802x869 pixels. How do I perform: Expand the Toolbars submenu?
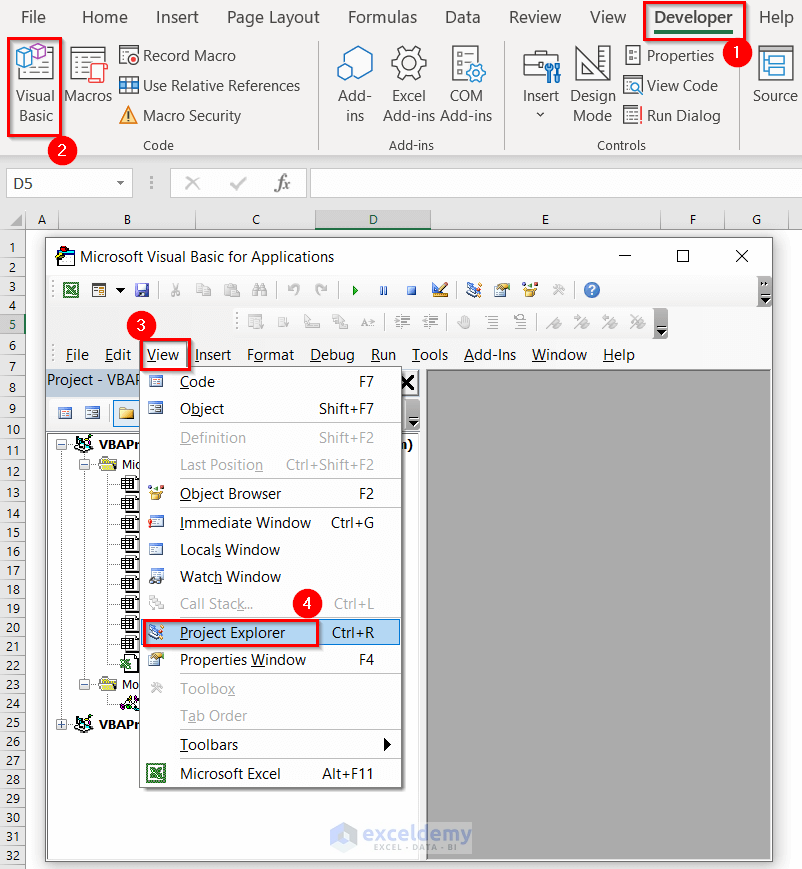tap(271, 745)
